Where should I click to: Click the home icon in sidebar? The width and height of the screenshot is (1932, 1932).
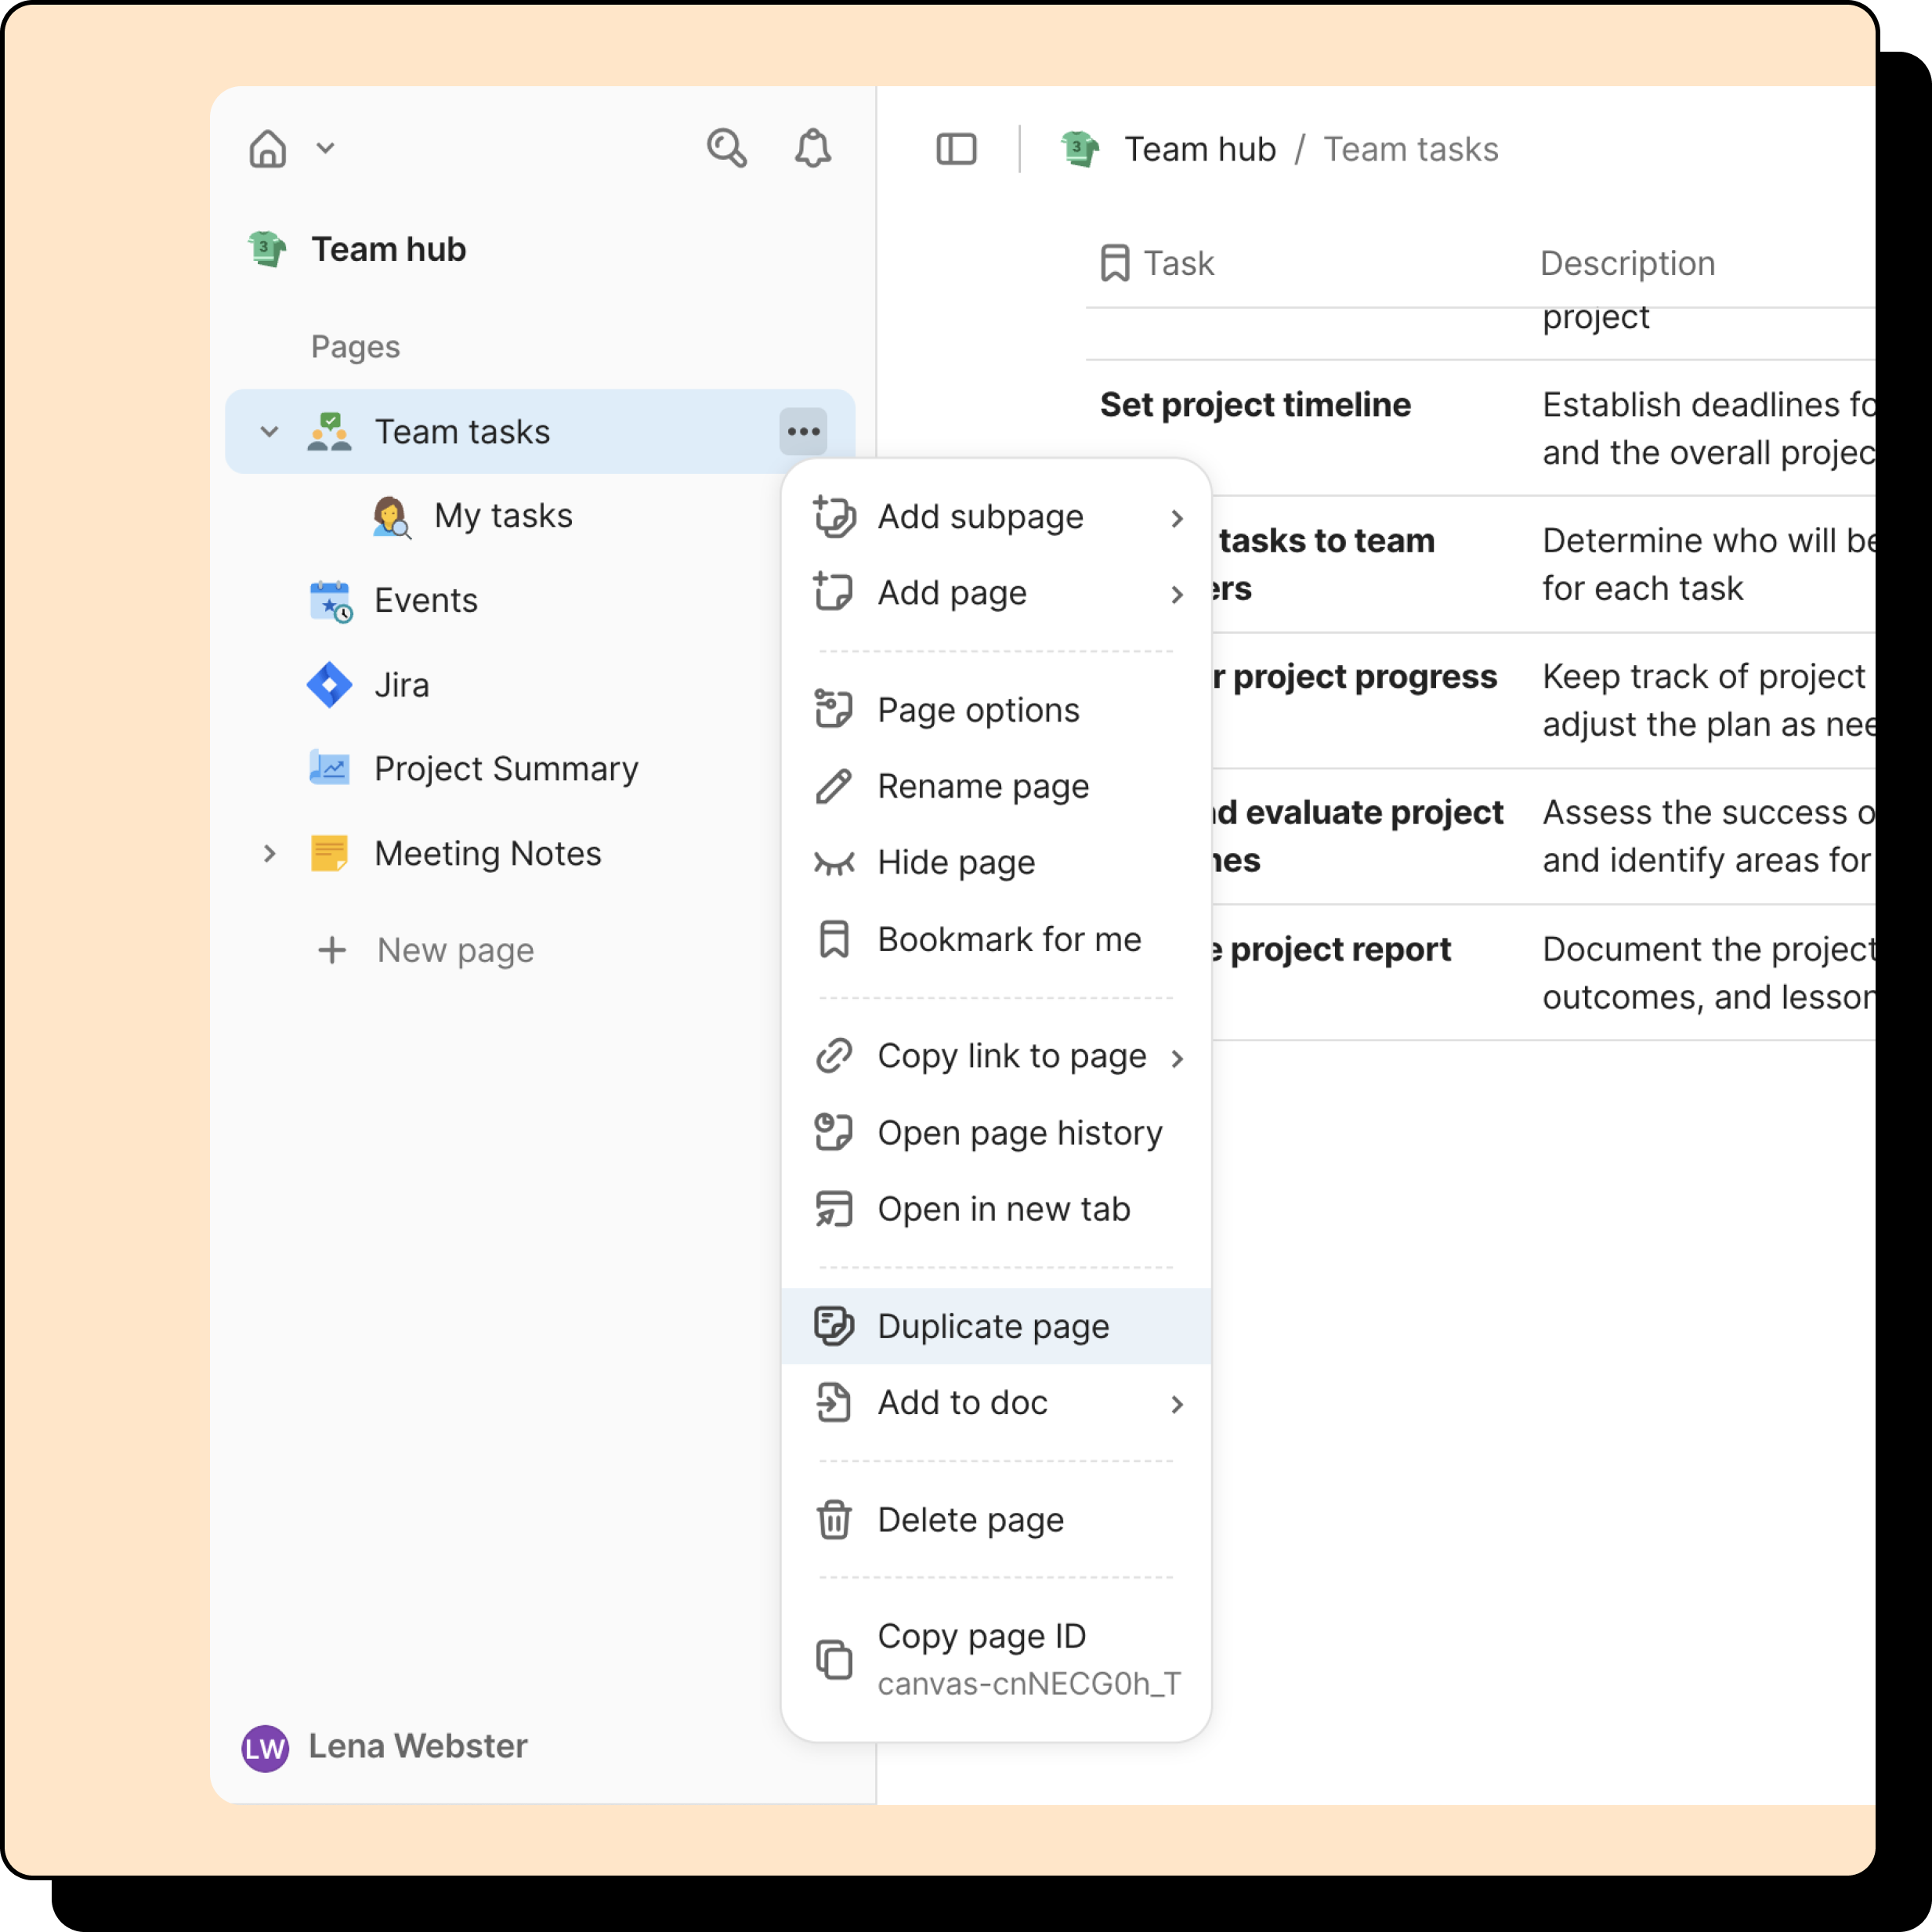click(267, 149)
